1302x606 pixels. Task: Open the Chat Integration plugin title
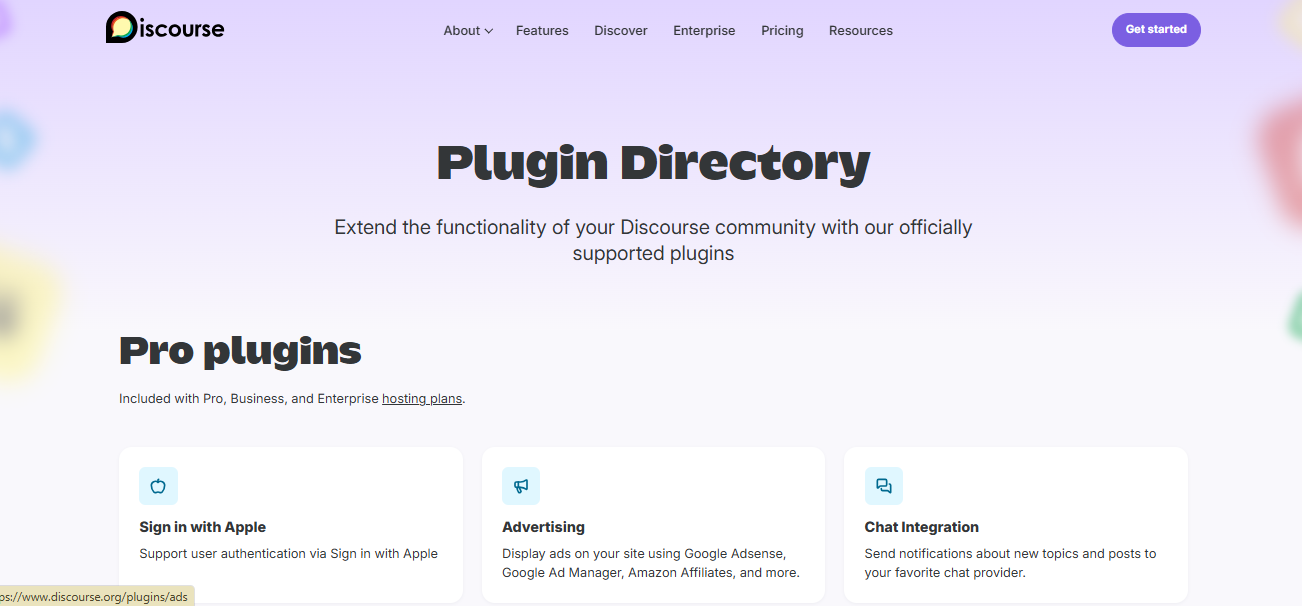pos(922,527)
